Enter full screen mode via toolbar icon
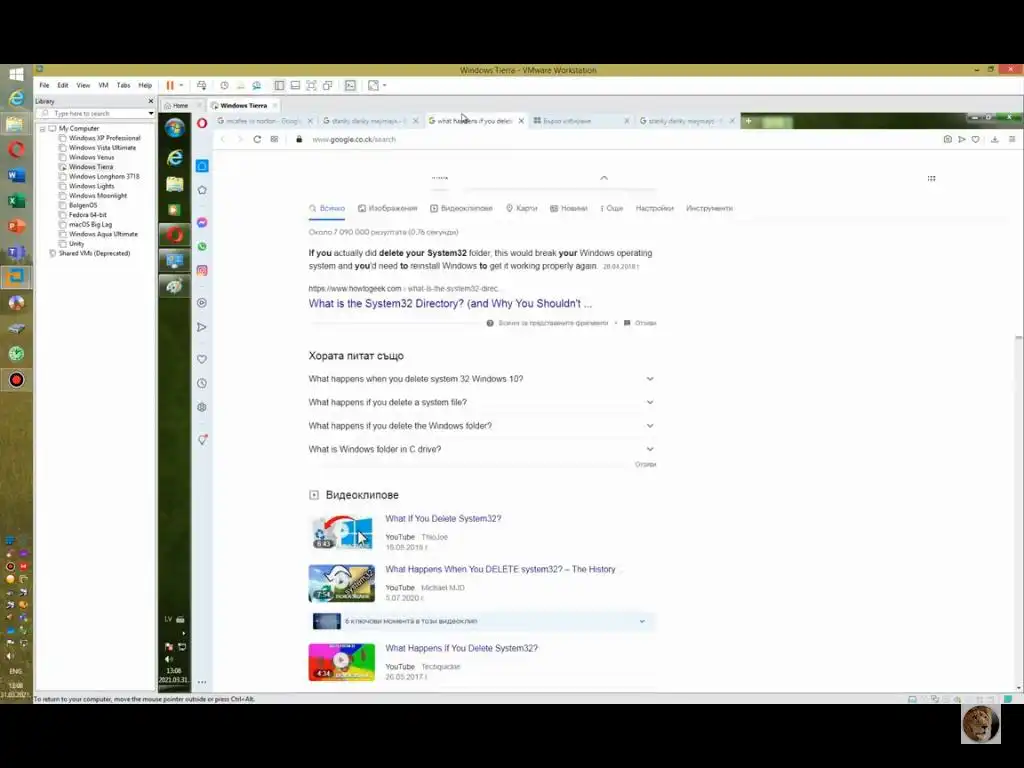The height and width of the screenshot is (768, 1024). pos(312,86)
